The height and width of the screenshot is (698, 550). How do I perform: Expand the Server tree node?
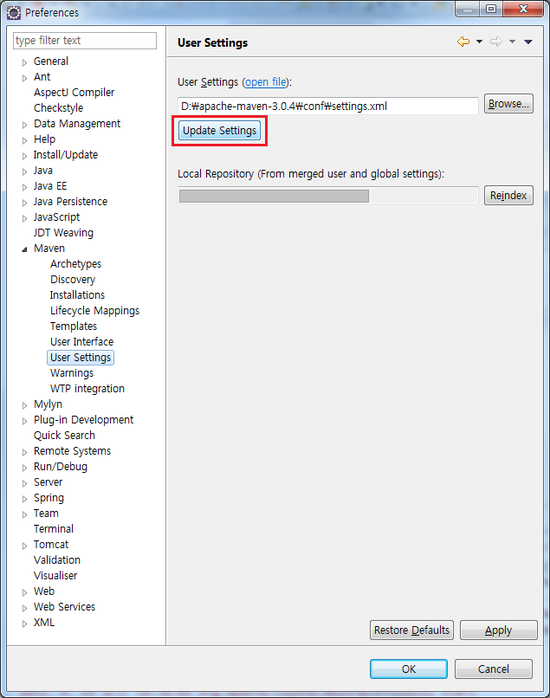(x=24, y=483)
